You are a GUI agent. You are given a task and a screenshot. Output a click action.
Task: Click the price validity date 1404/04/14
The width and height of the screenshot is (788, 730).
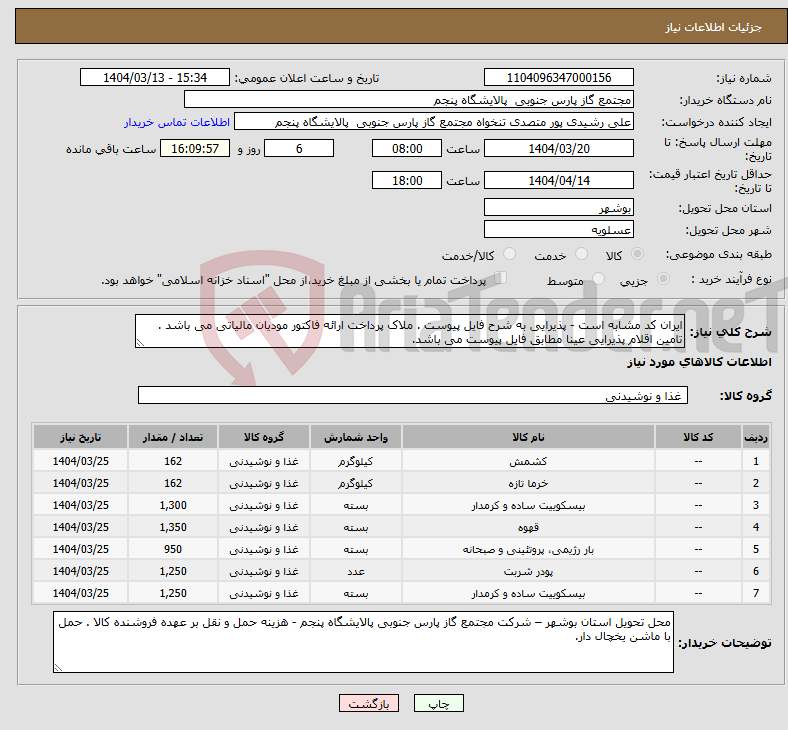tap(558, 180)
